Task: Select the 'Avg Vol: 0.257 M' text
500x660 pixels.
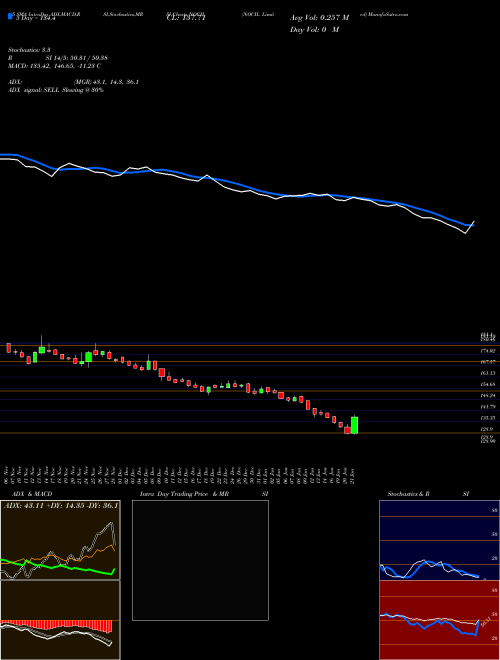Action: [x=319, y=18]
